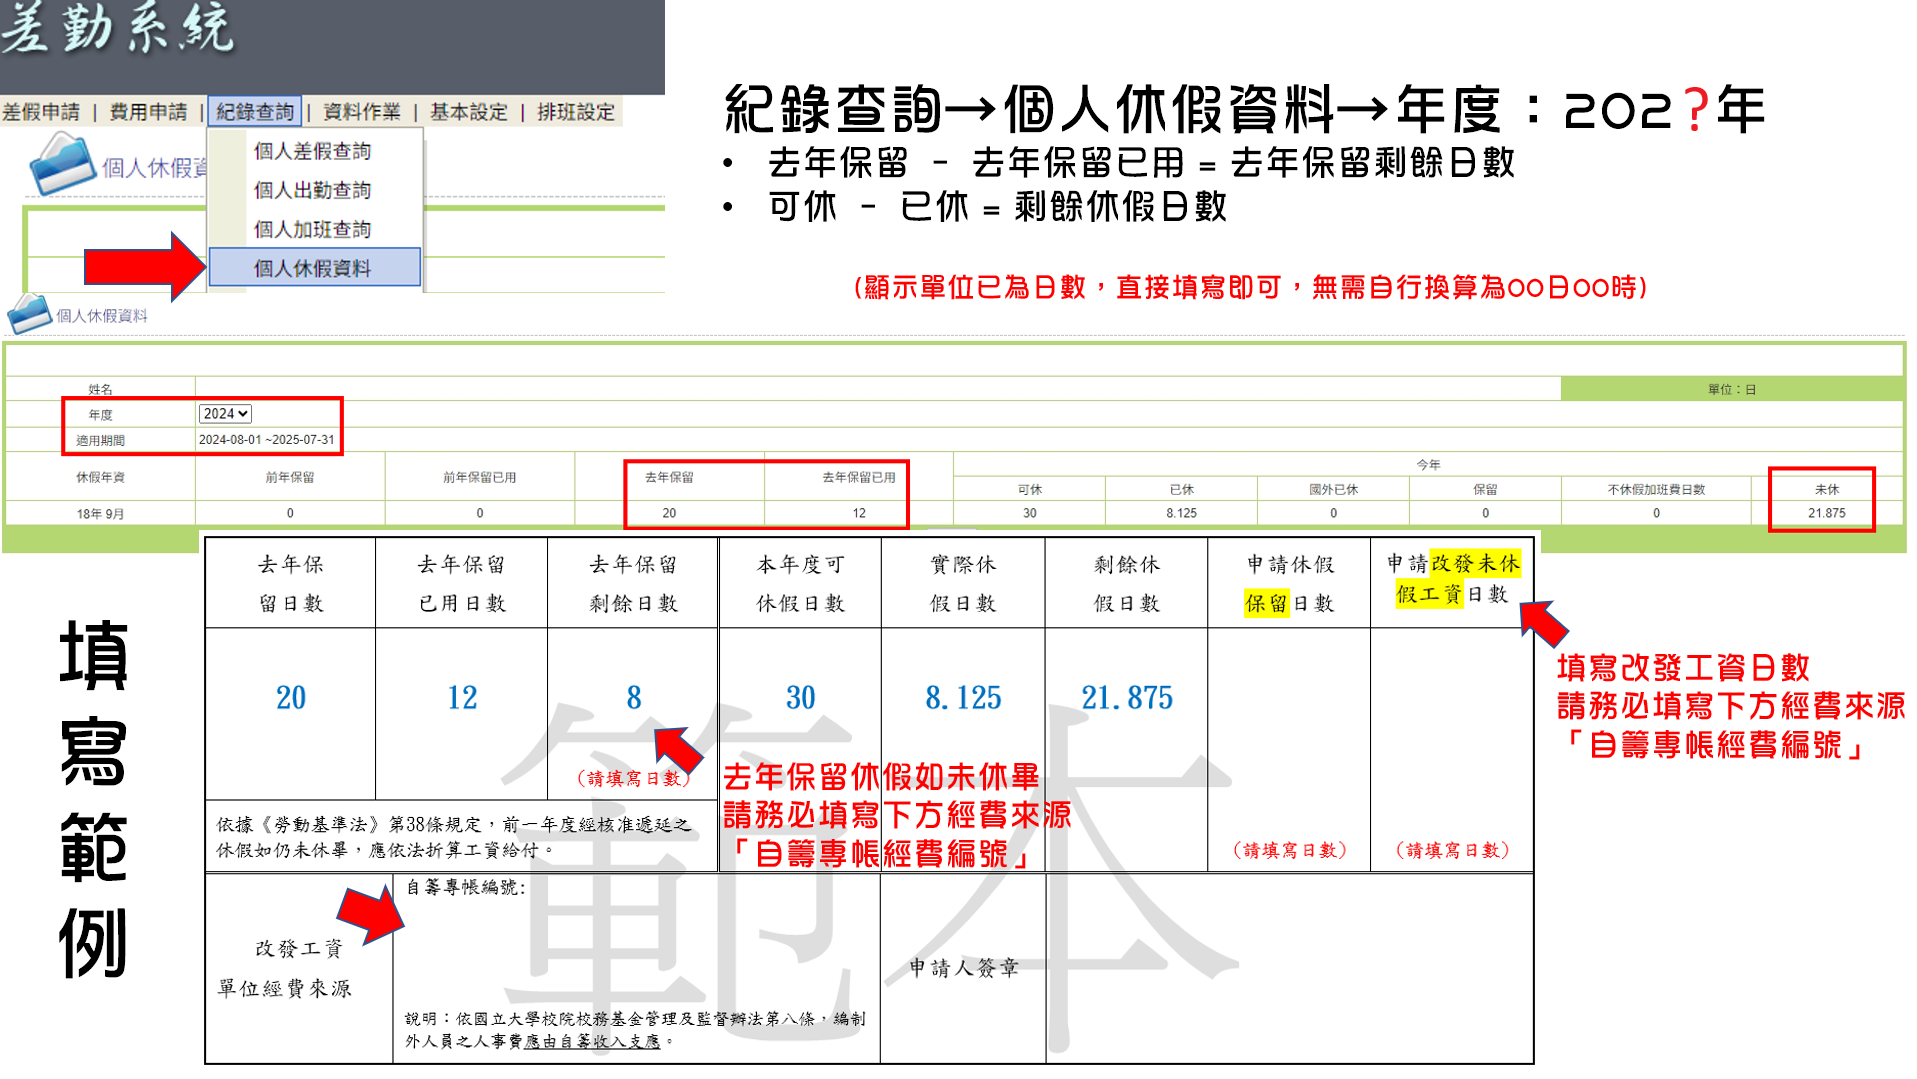Open the 資料作業 menu

coord(362,112)
